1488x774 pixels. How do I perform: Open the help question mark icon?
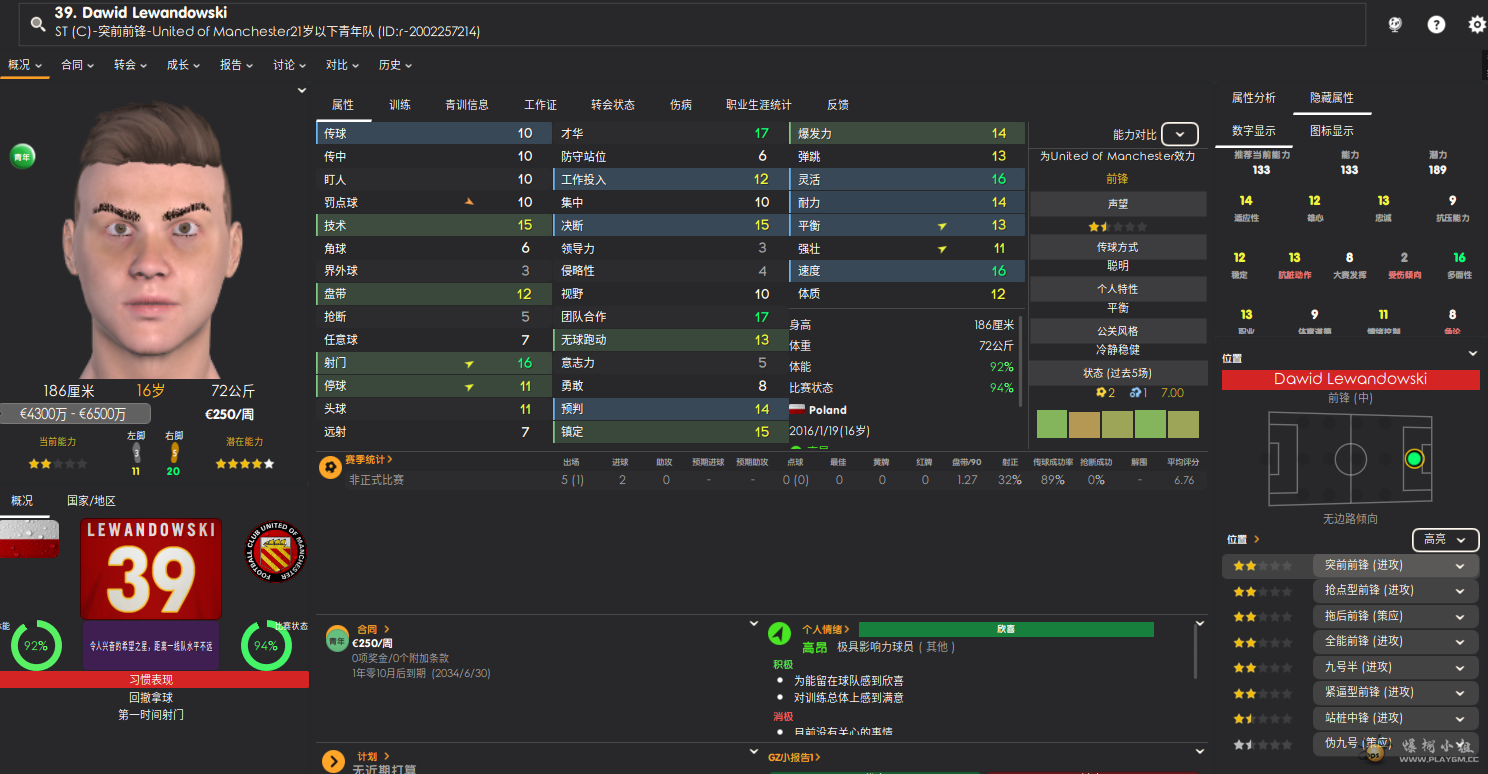(x=1436, y=25)
